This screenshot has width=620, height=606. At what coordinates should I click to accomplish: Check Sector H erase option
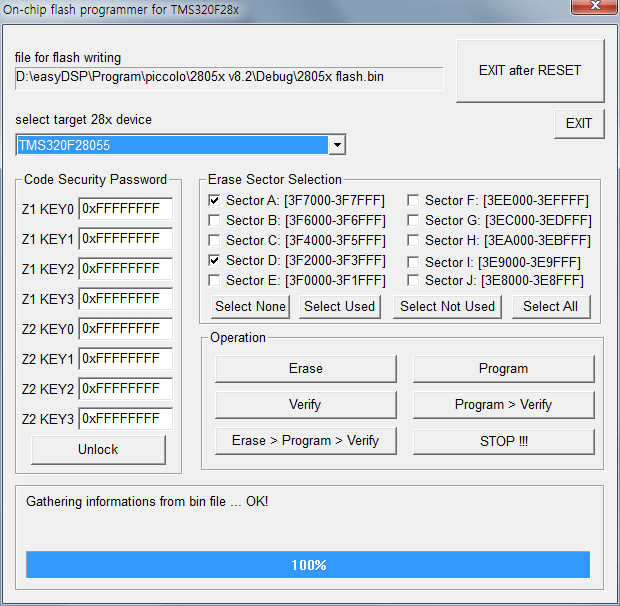413,240
